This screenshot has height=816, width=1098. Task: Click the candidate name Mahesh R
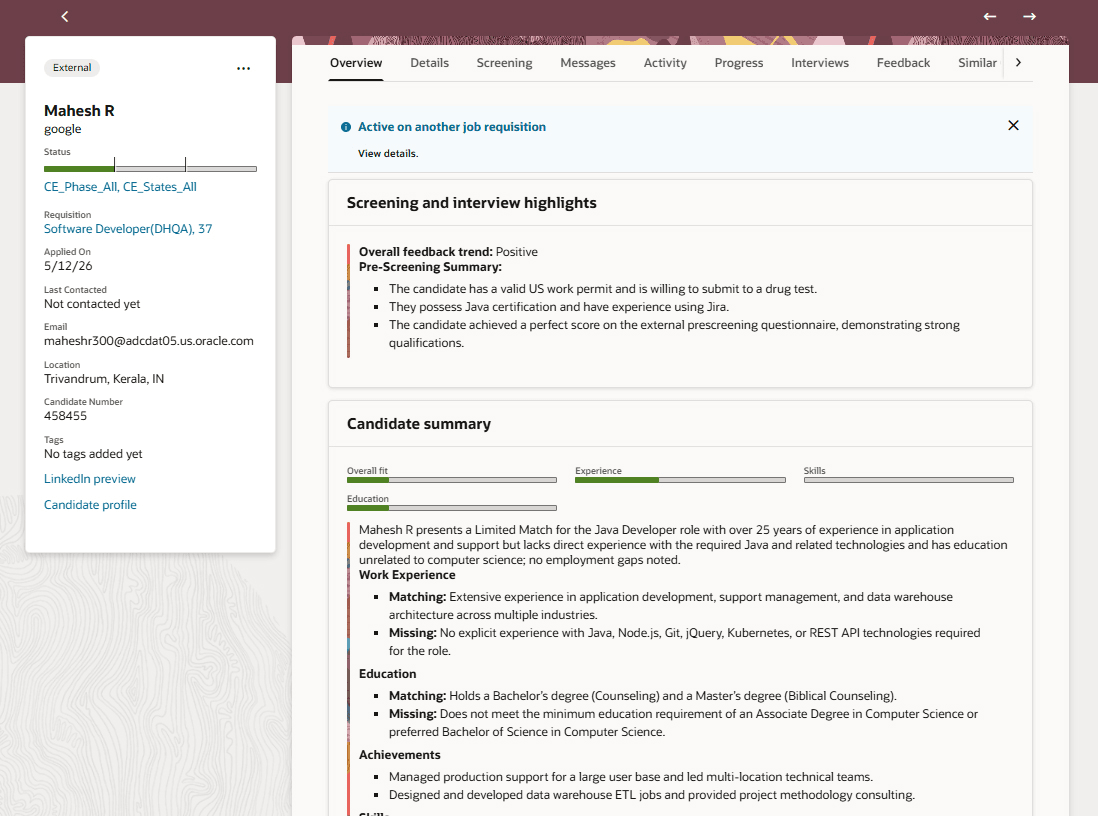pos(79,111)
